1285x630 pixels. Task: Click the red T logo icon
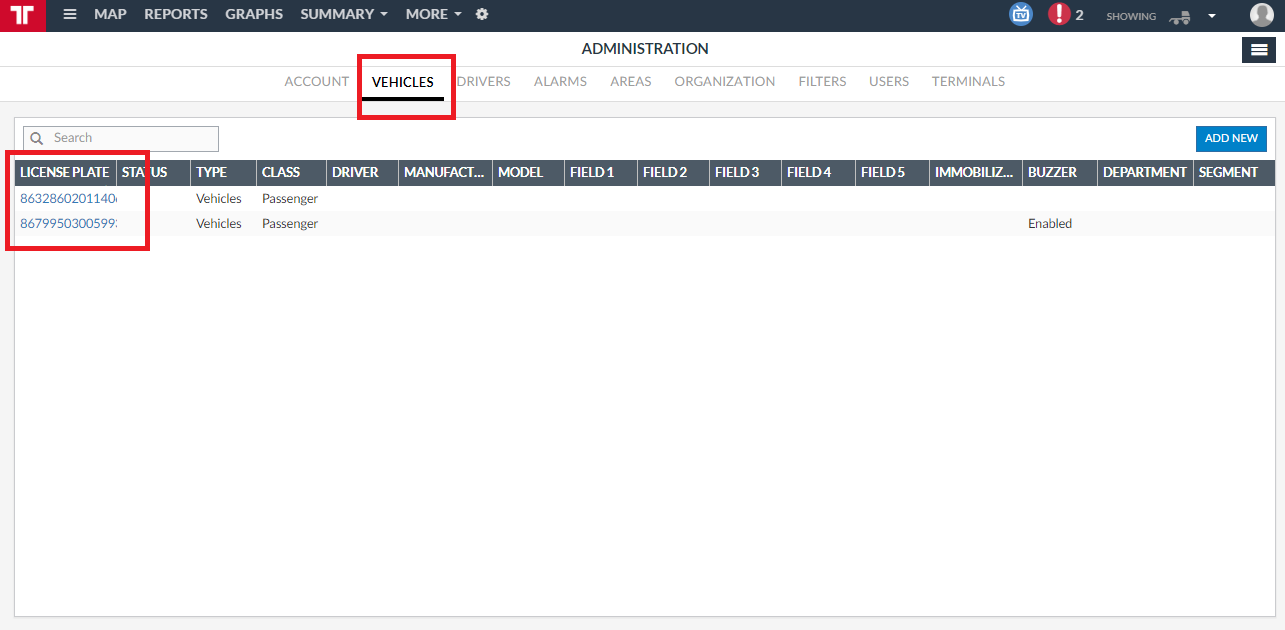pos(22,15)
